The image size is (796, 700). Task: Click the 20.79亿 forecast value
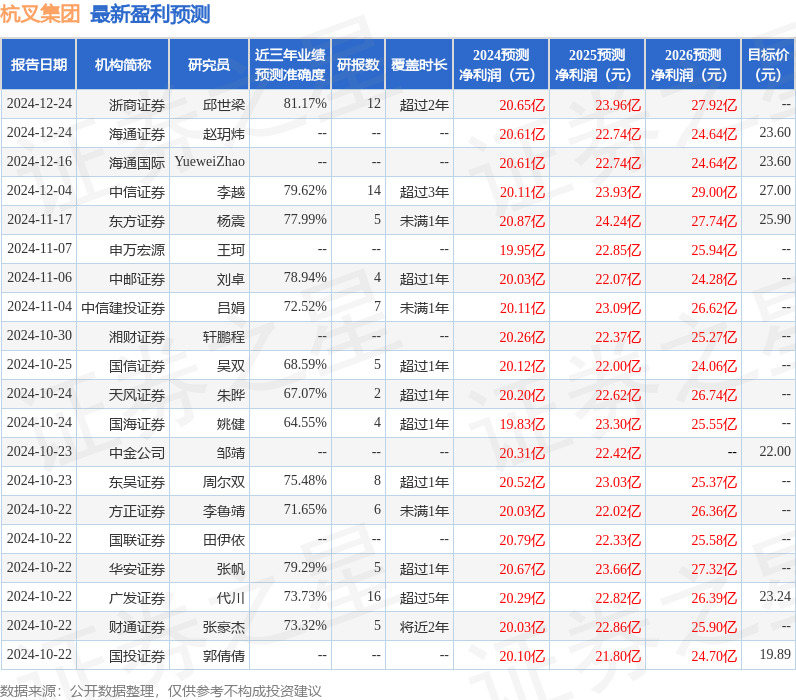pyautogui.click(x=522, y=539)
